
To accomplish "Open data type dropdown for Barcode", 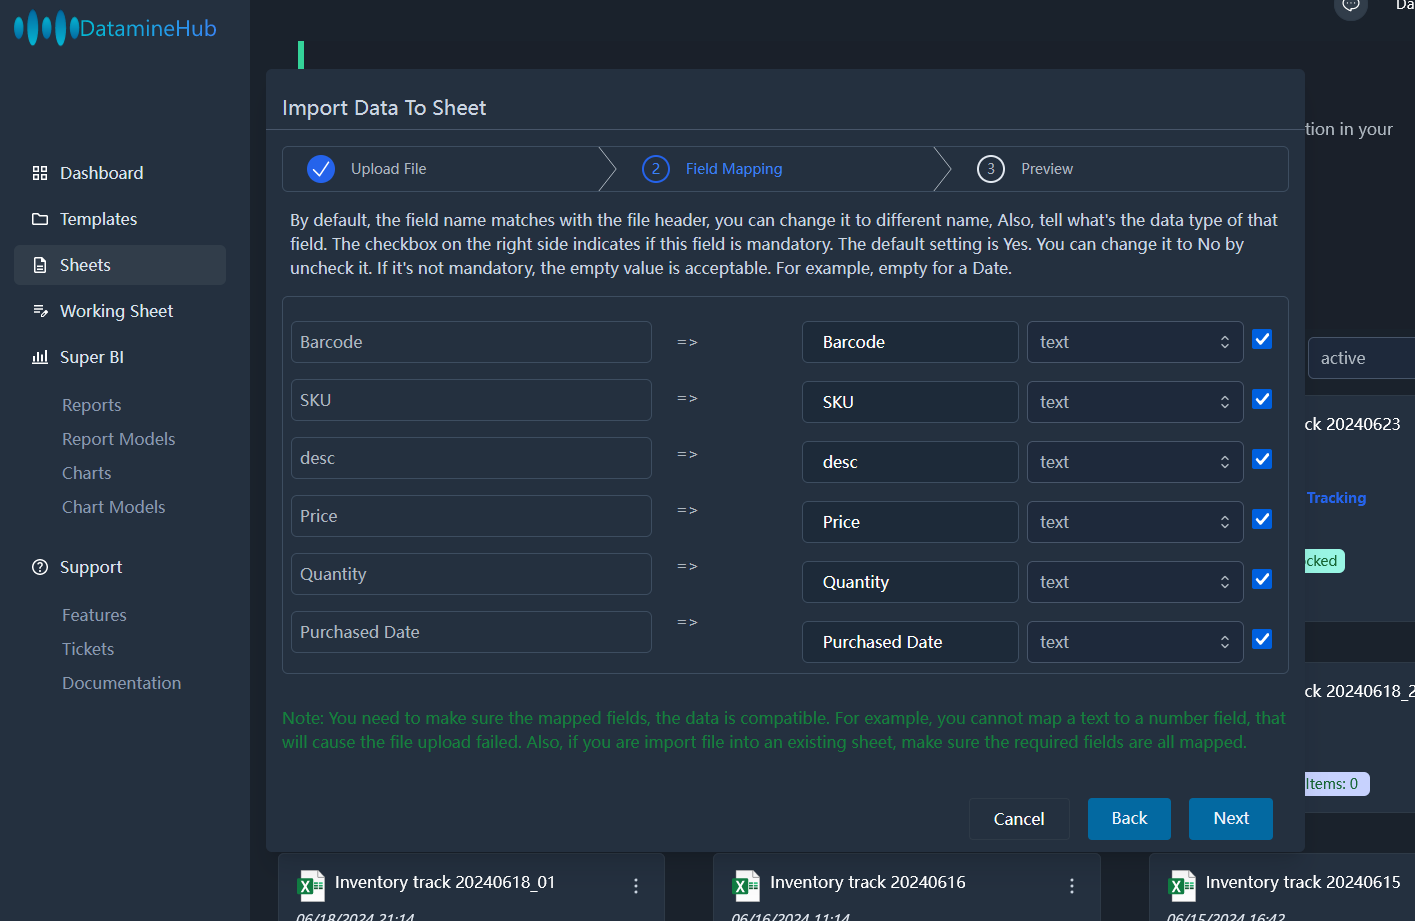I will pos(1135,342).
